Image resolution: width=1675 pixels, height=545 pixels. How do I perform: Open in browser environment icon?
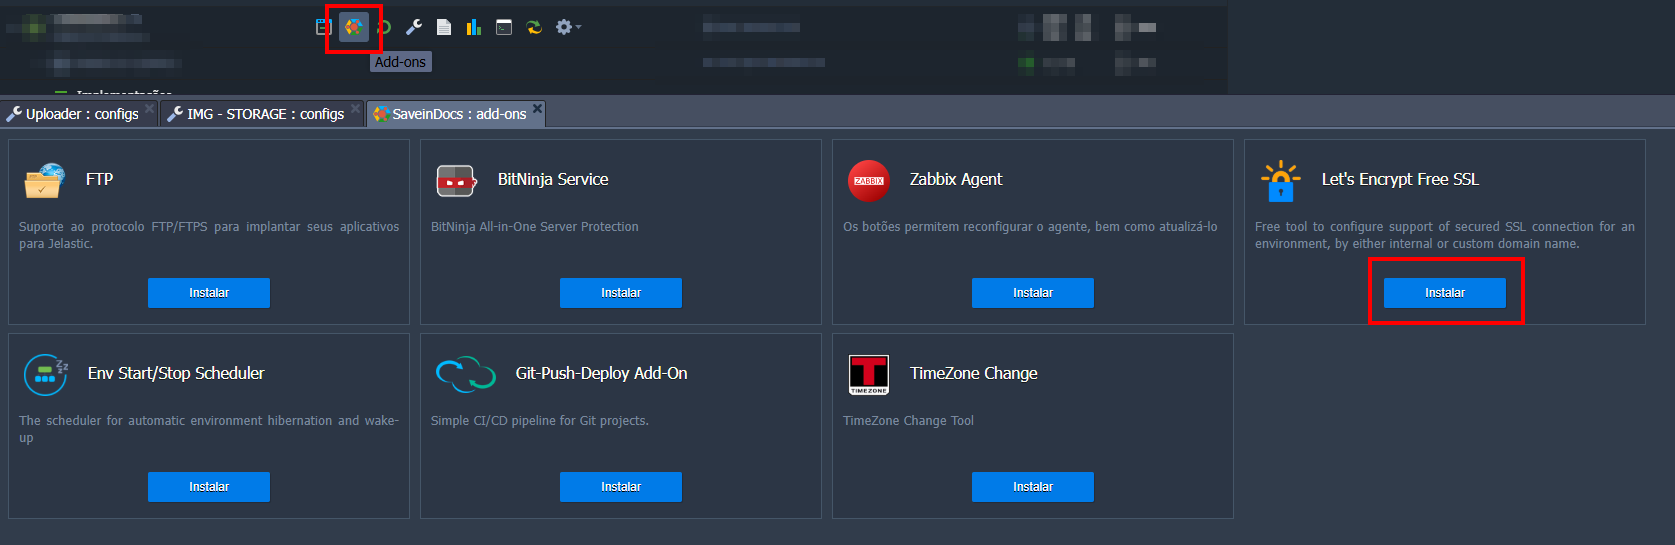pos(323,27)
